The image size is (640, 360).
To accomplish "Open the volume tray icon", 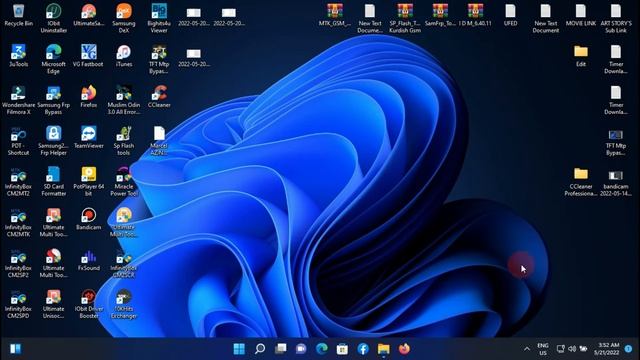I will coord(572,349).
